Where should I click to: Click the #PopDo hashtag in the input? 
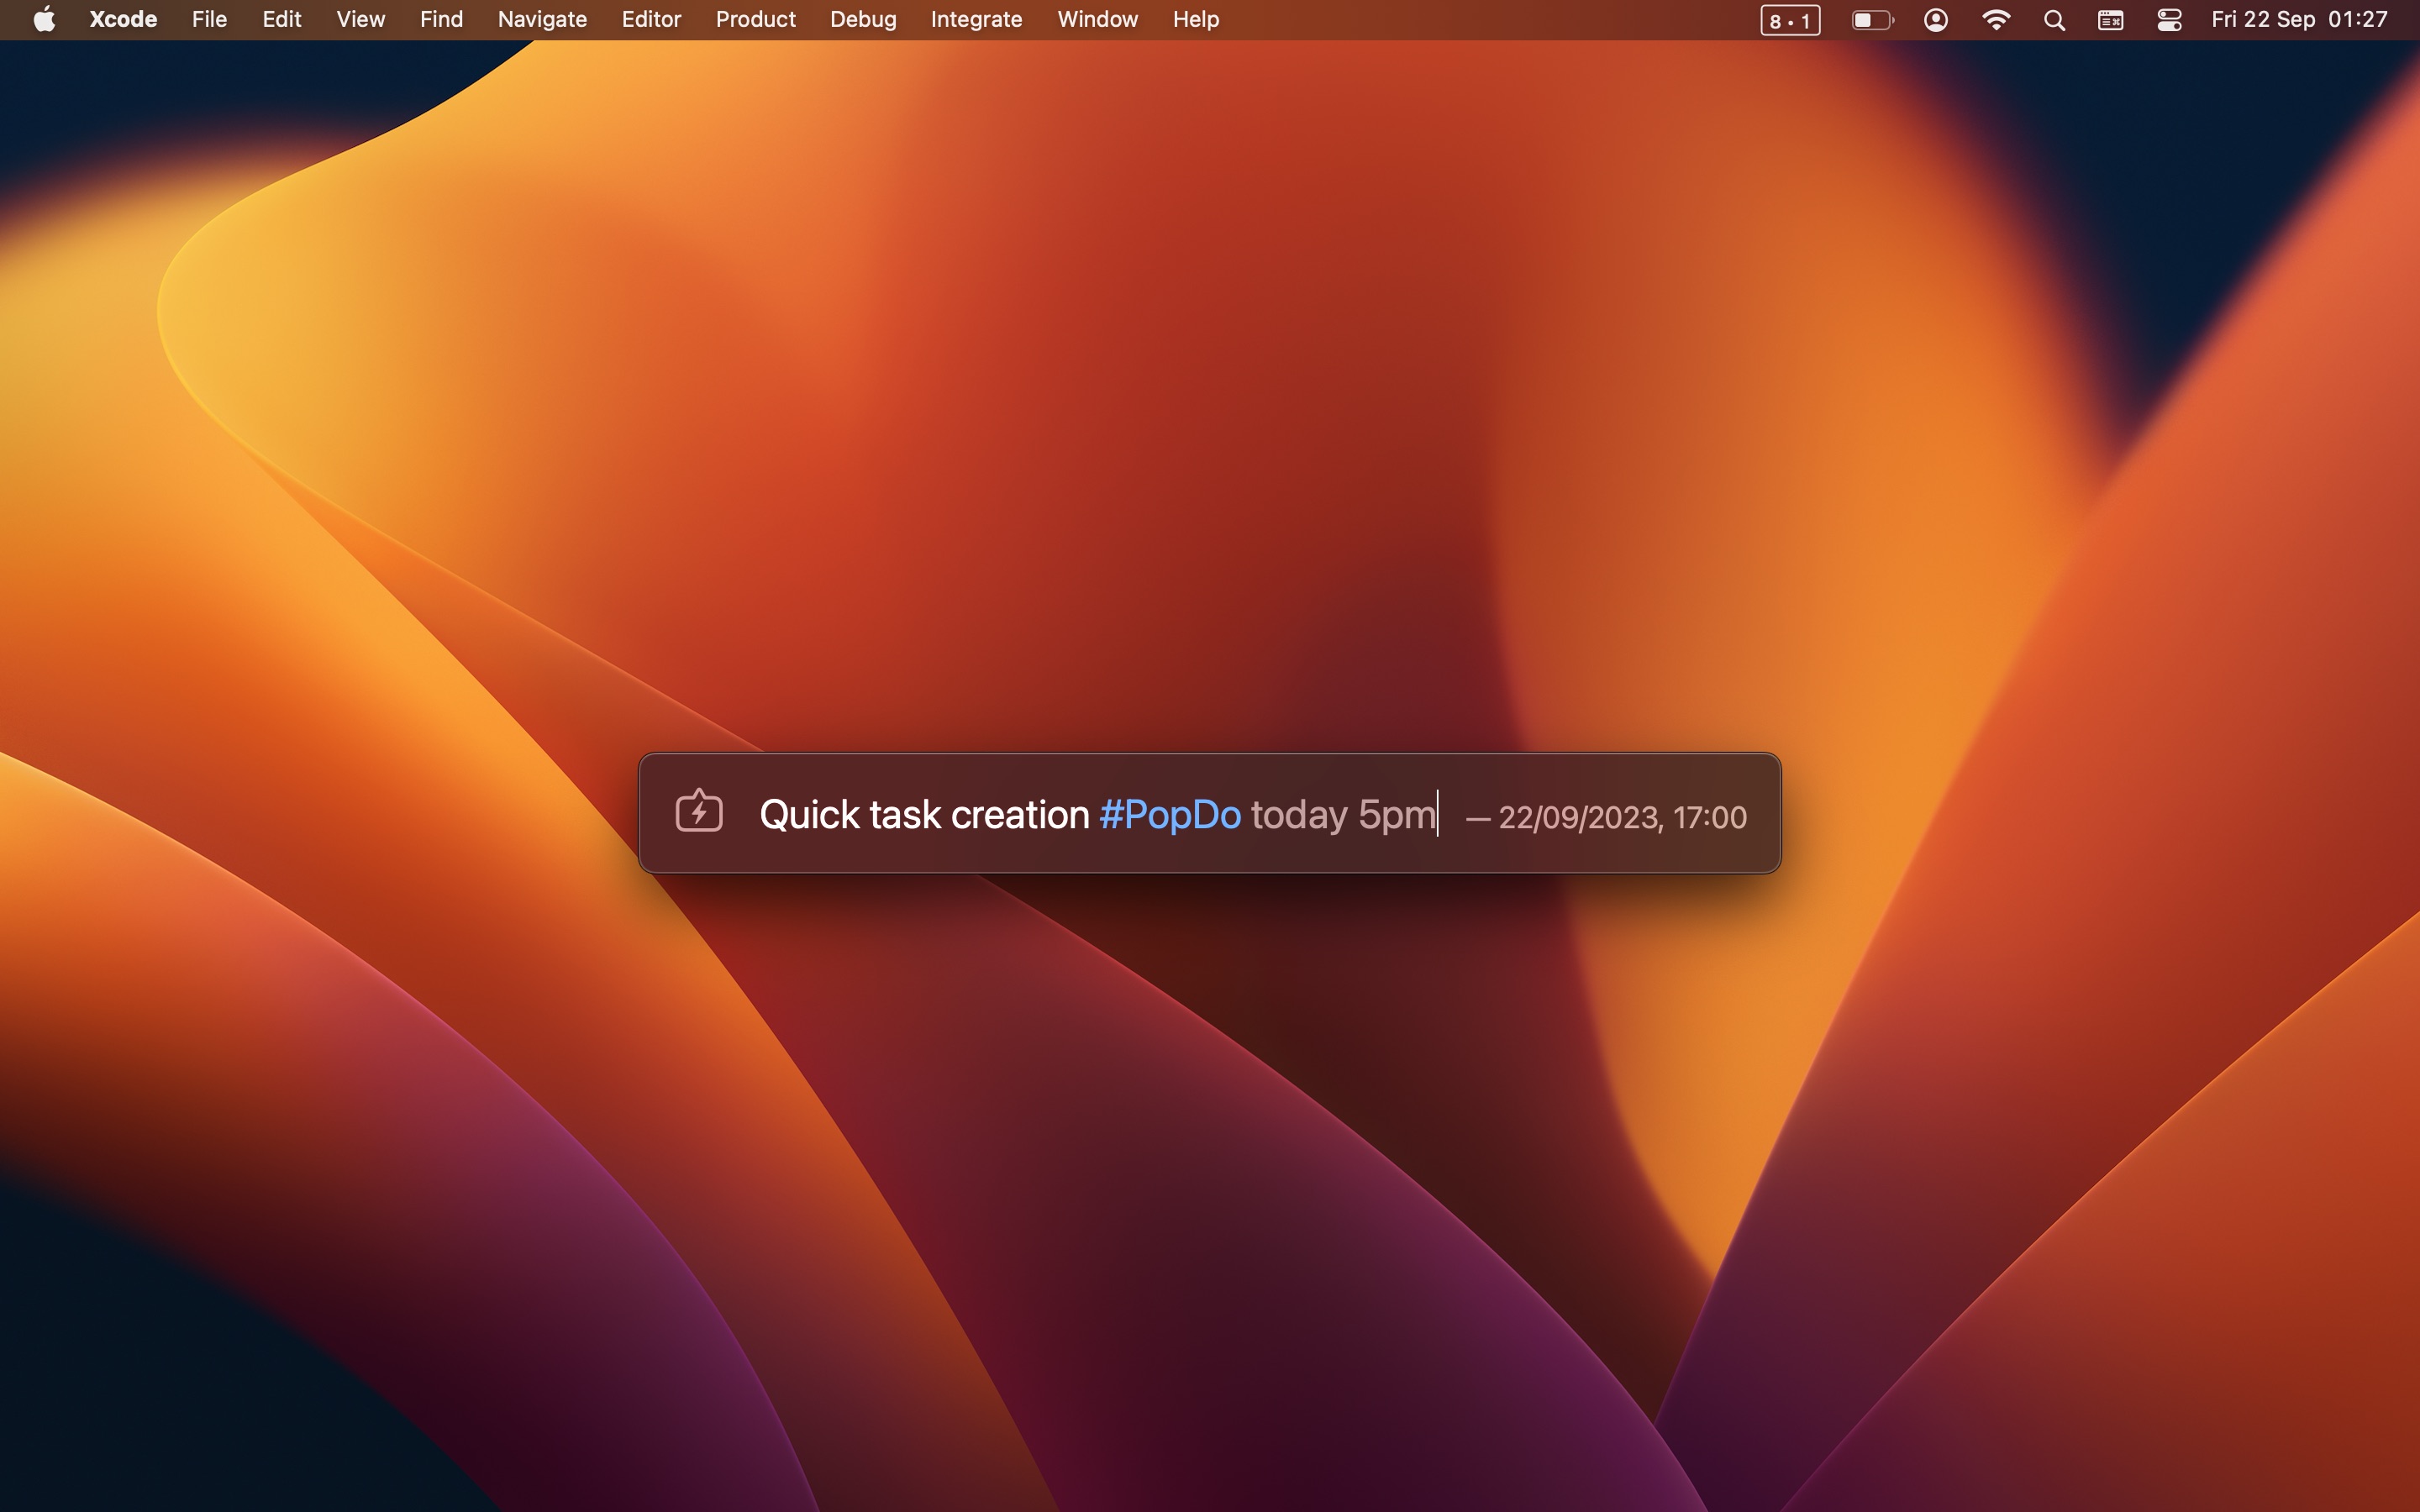pos(1170,815)
